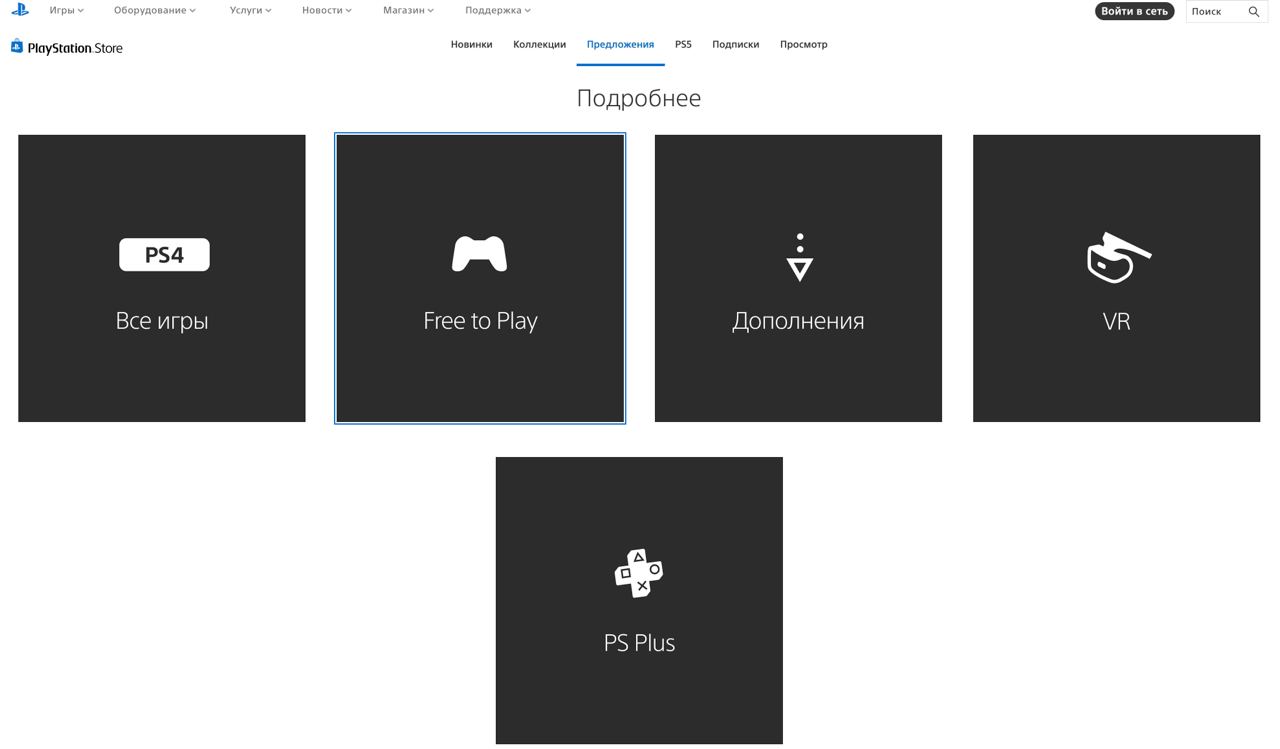Switch to the Новинки tab
Image resolution: width=1280 pixels, height=749 pixels.
coord(471,44)
